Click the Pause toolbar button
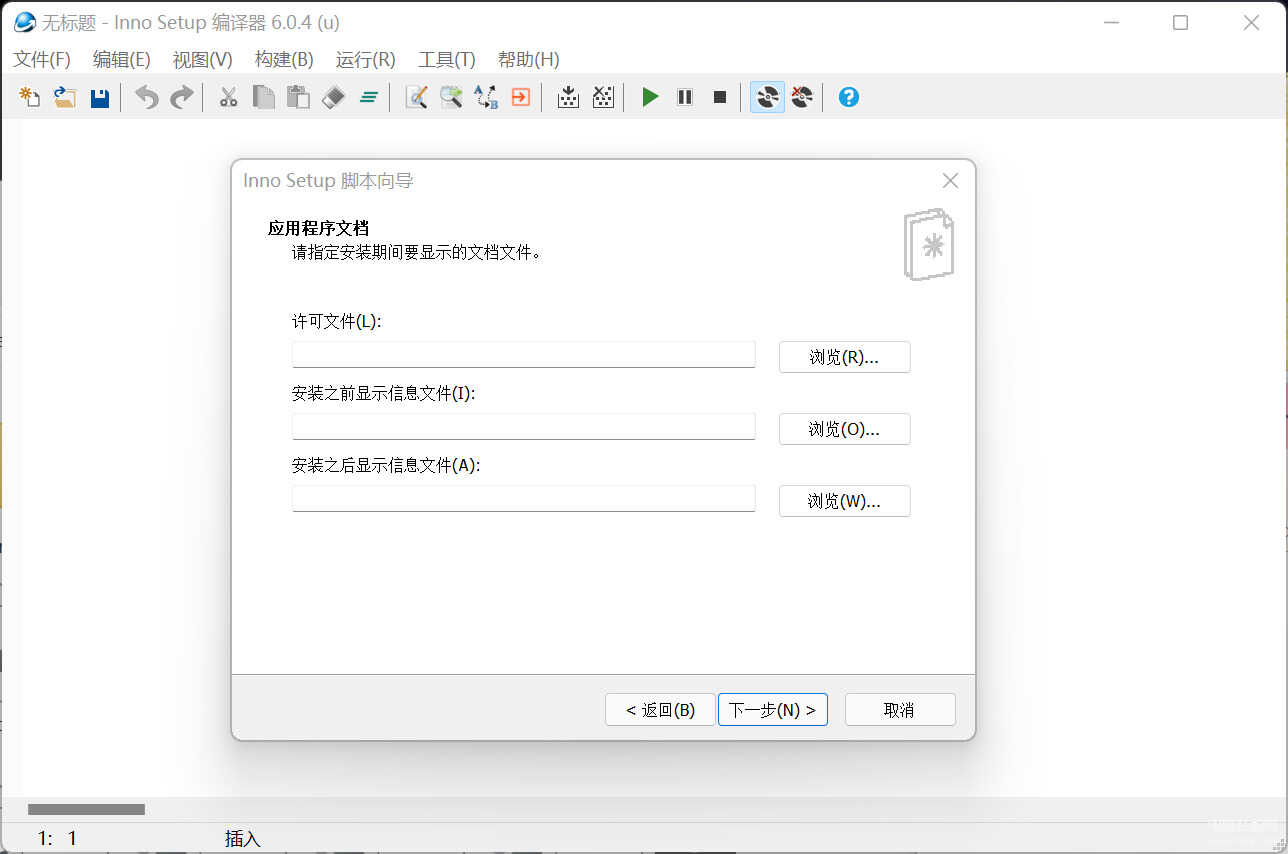 (x=685, y=97)
